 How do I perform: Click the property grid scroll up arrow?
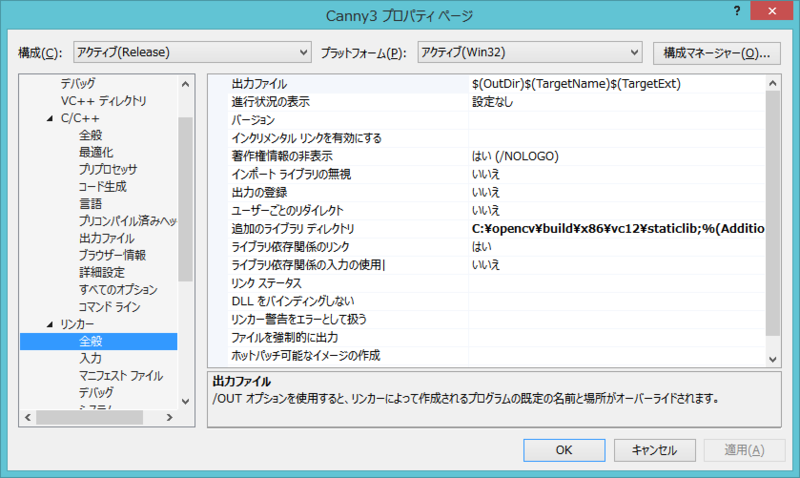point(773,83)
